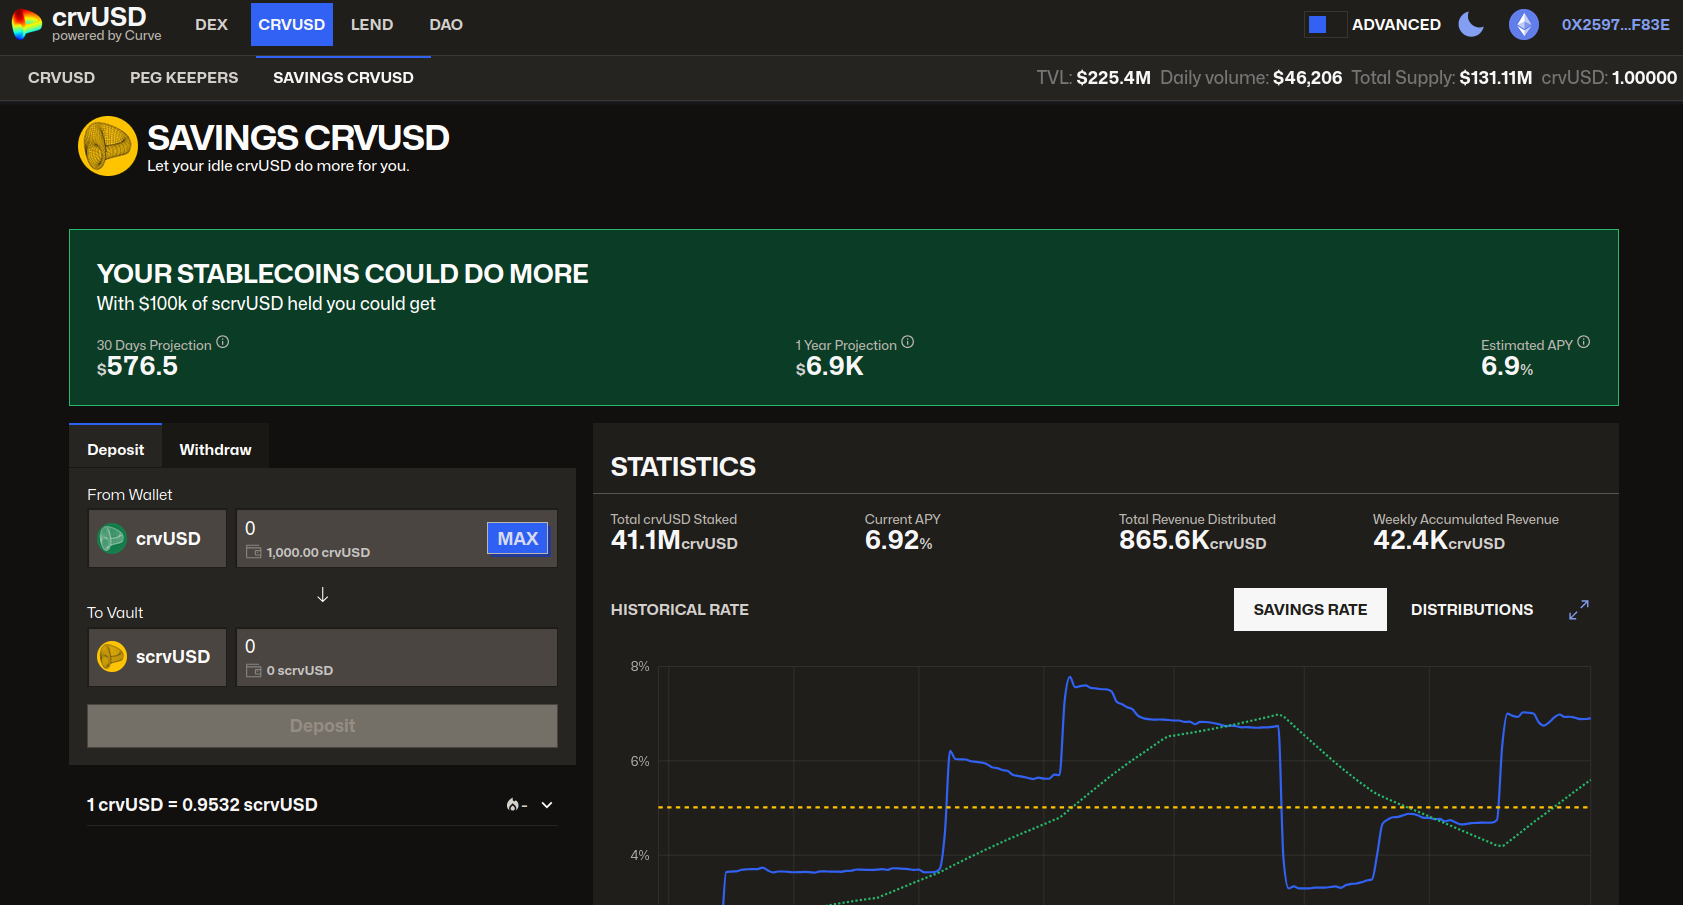Click the crvUSD token icon in From Wallet
The image size is (1683, 905).
pos(113,538)
